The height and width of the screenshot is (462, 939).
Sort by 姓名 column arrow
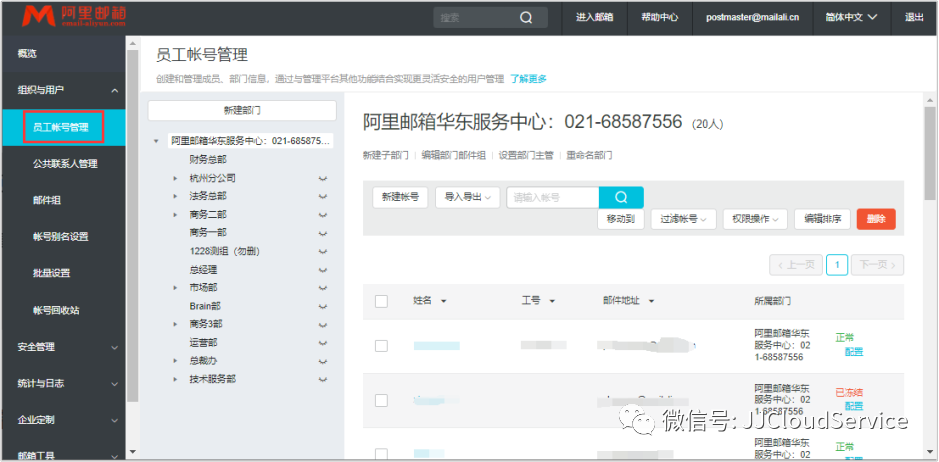(x=444, y=301)
